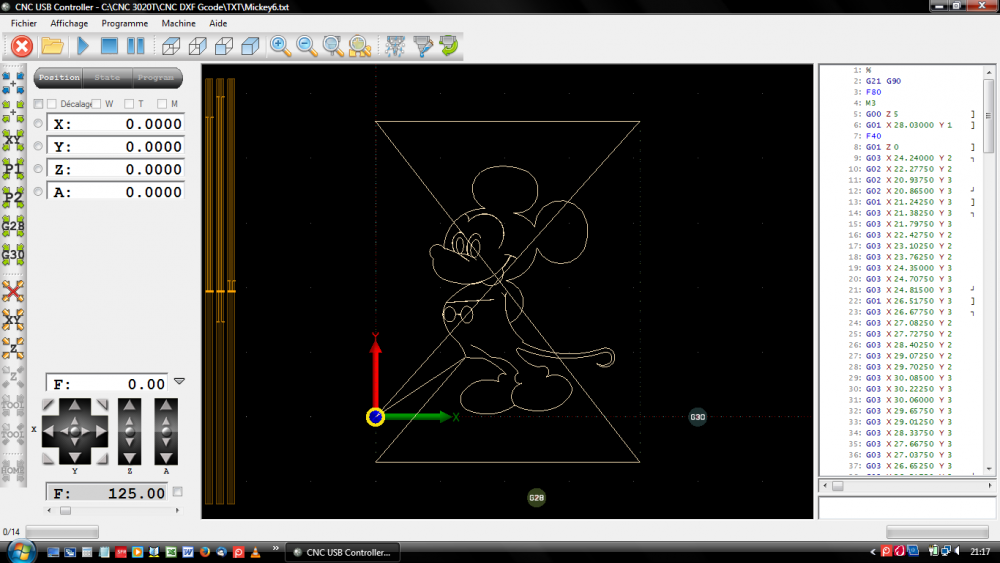Select the A axis radio button
Image resolution: width=1000 pixels, height=563 pixels.
click(x=38, y=192)
